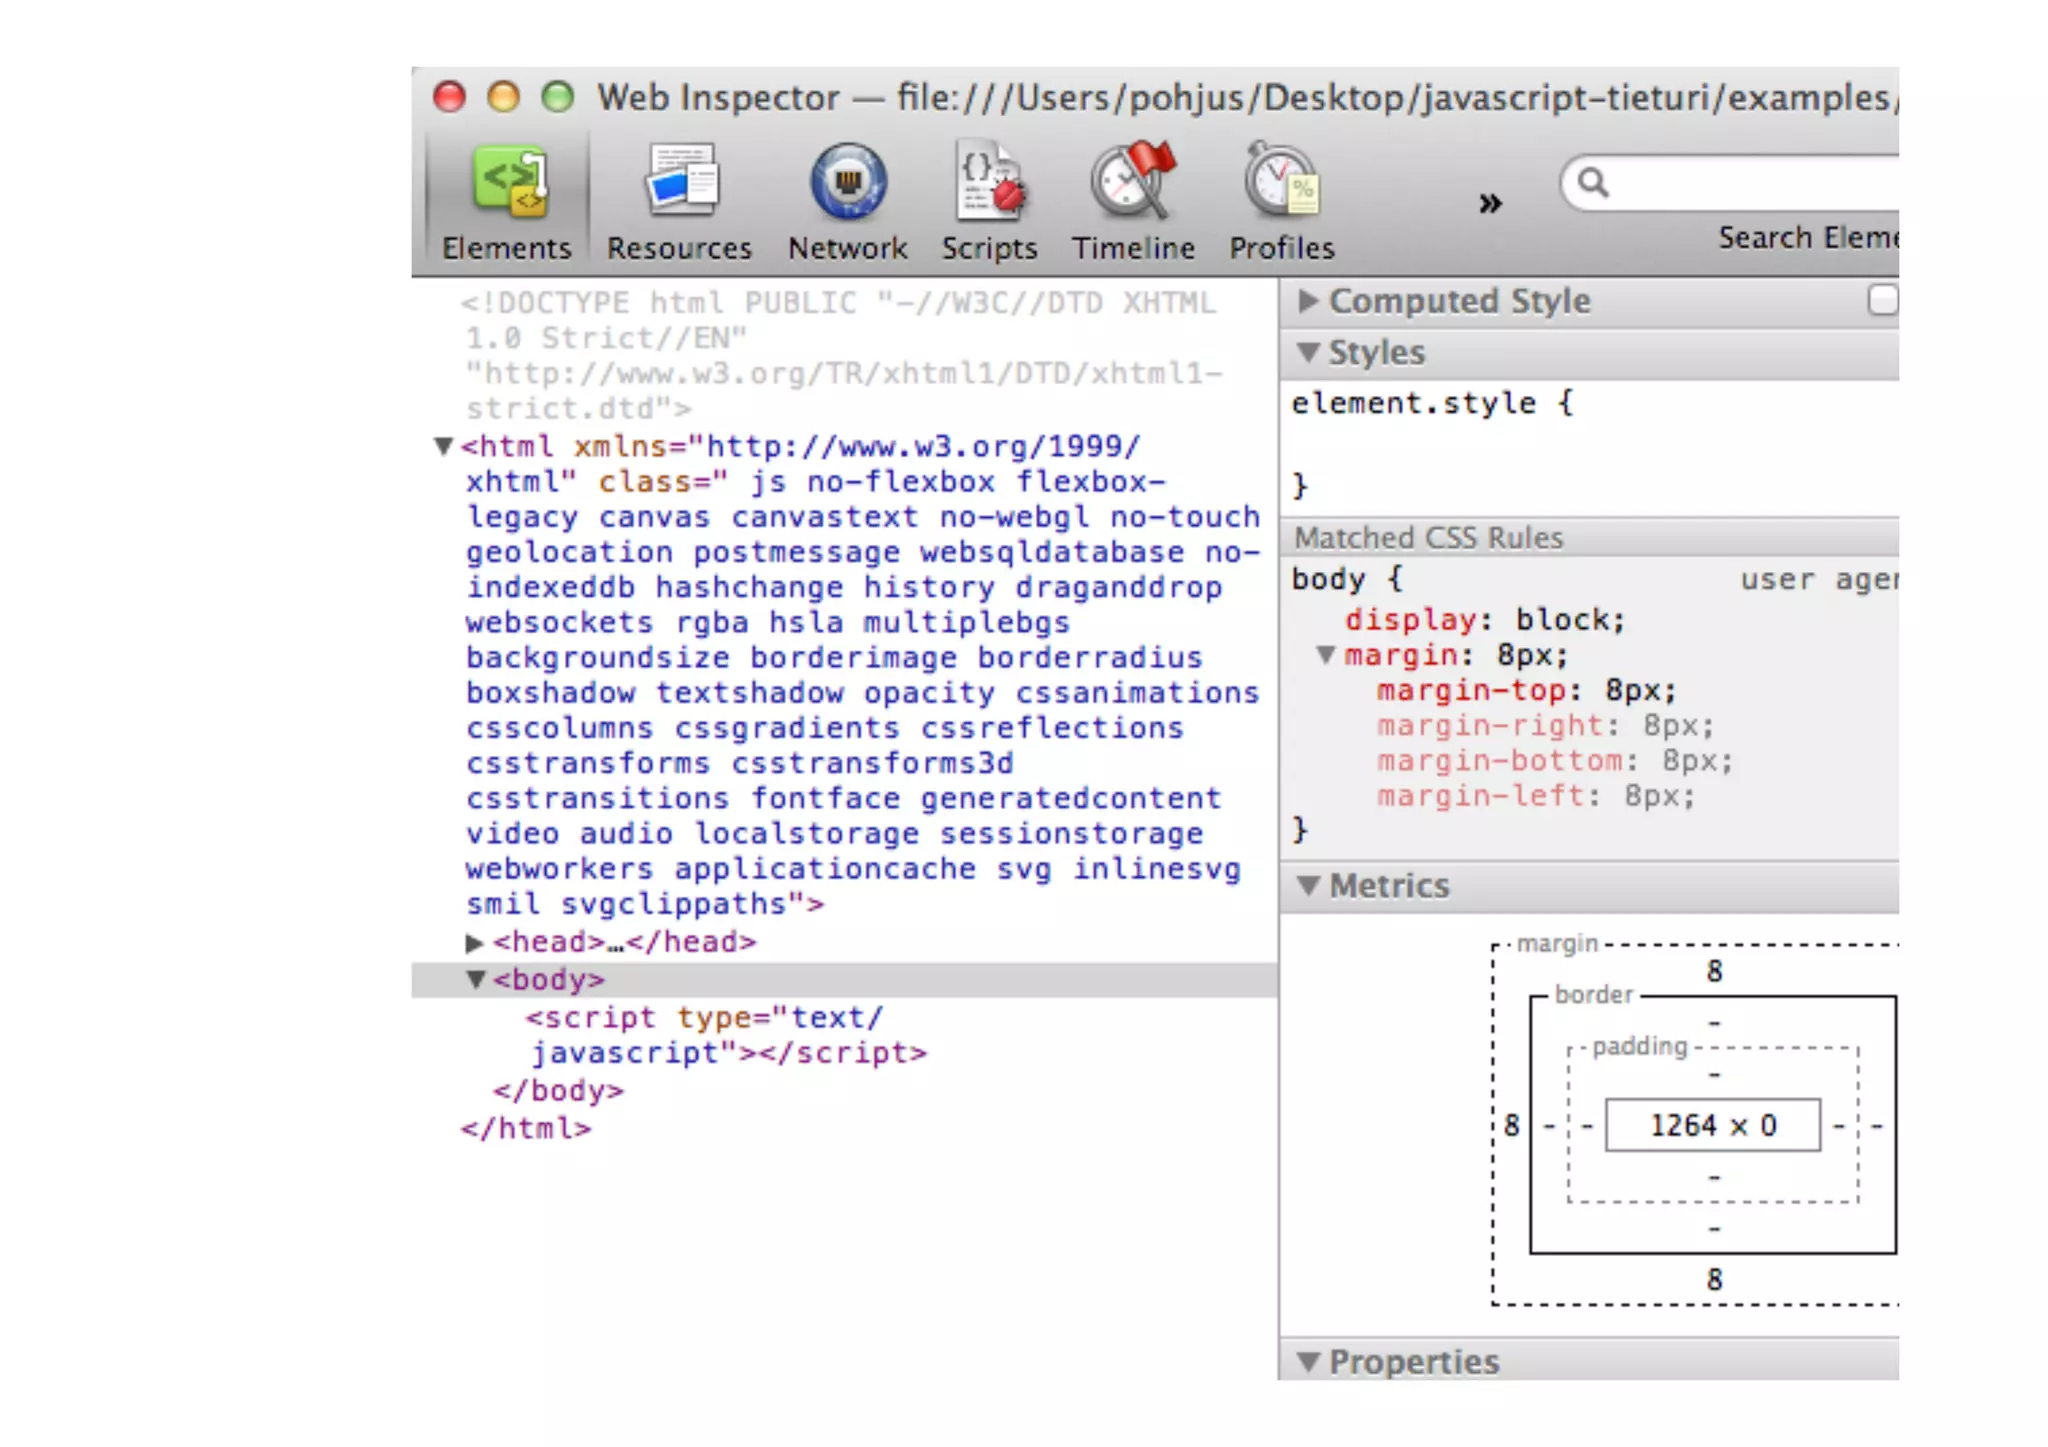Click the magnifier icon in the search field
Viewport: 2048px width, 1447px height.
pos(1592,183)
